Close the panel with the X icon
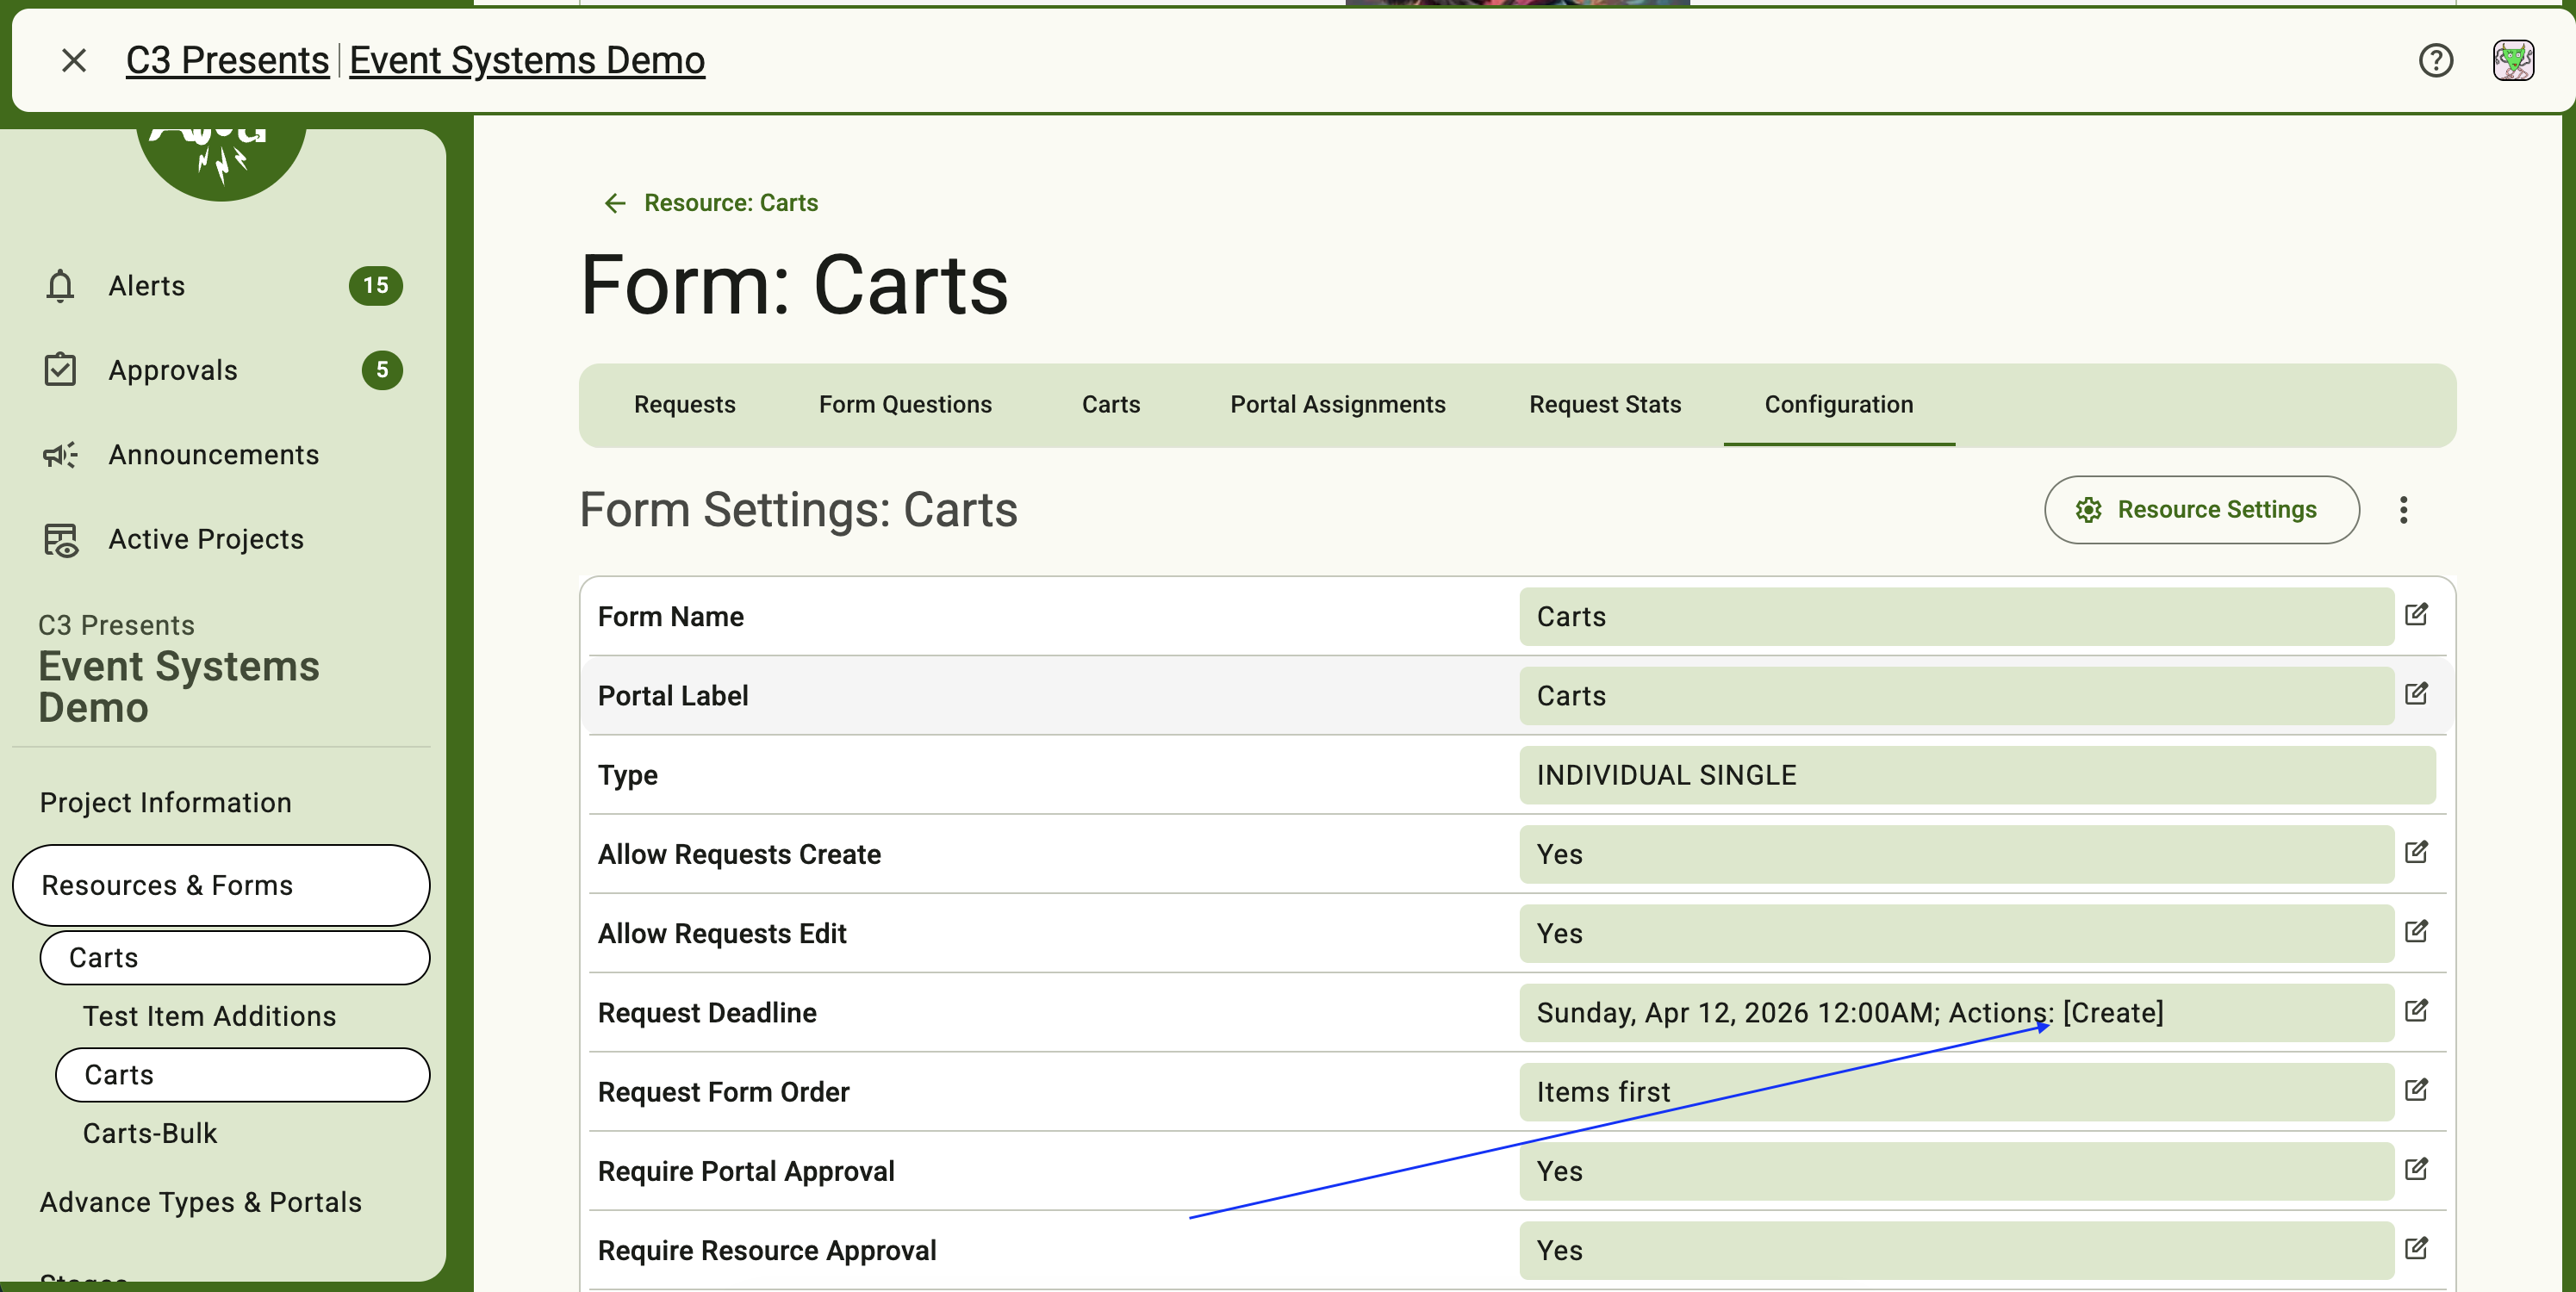The height and width of the screenshot is (1292, 2576). point(74,61)
